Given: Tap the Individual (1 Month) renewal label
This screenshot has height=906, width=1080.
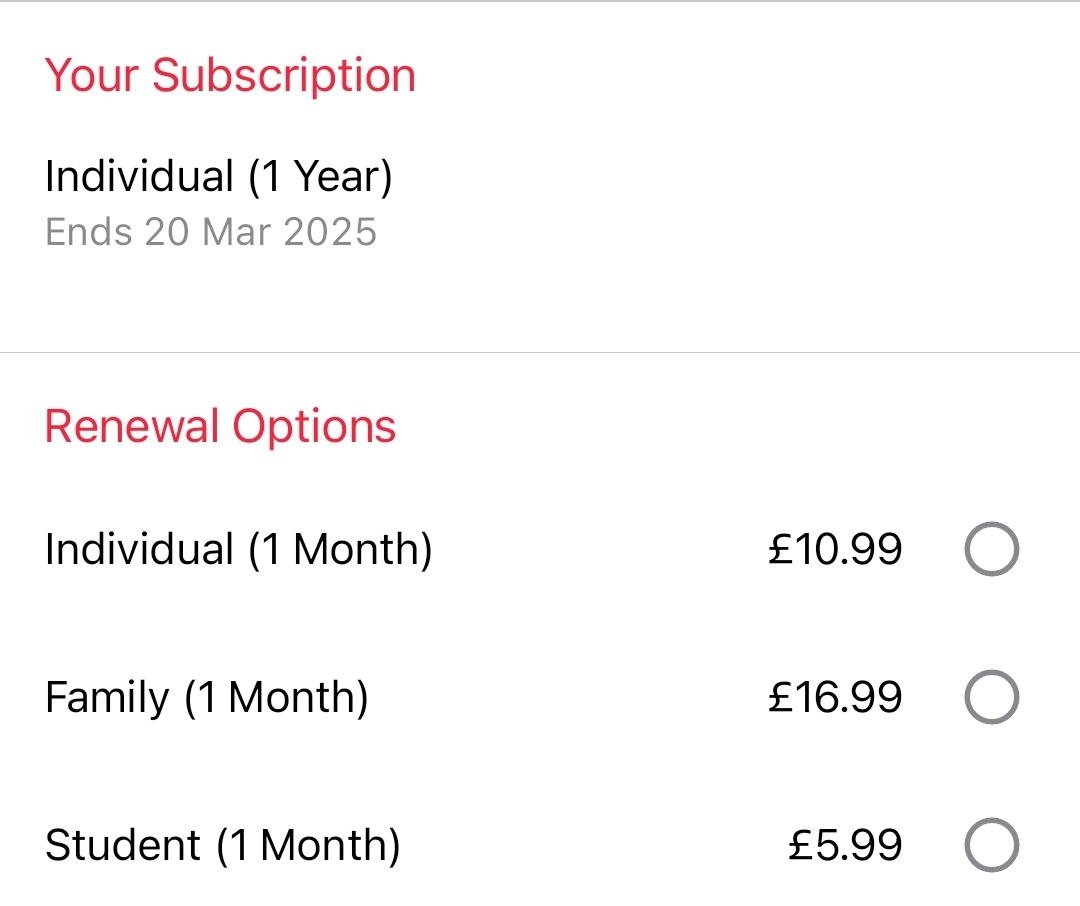Looking at the screenshot, I should pos(238,550).
